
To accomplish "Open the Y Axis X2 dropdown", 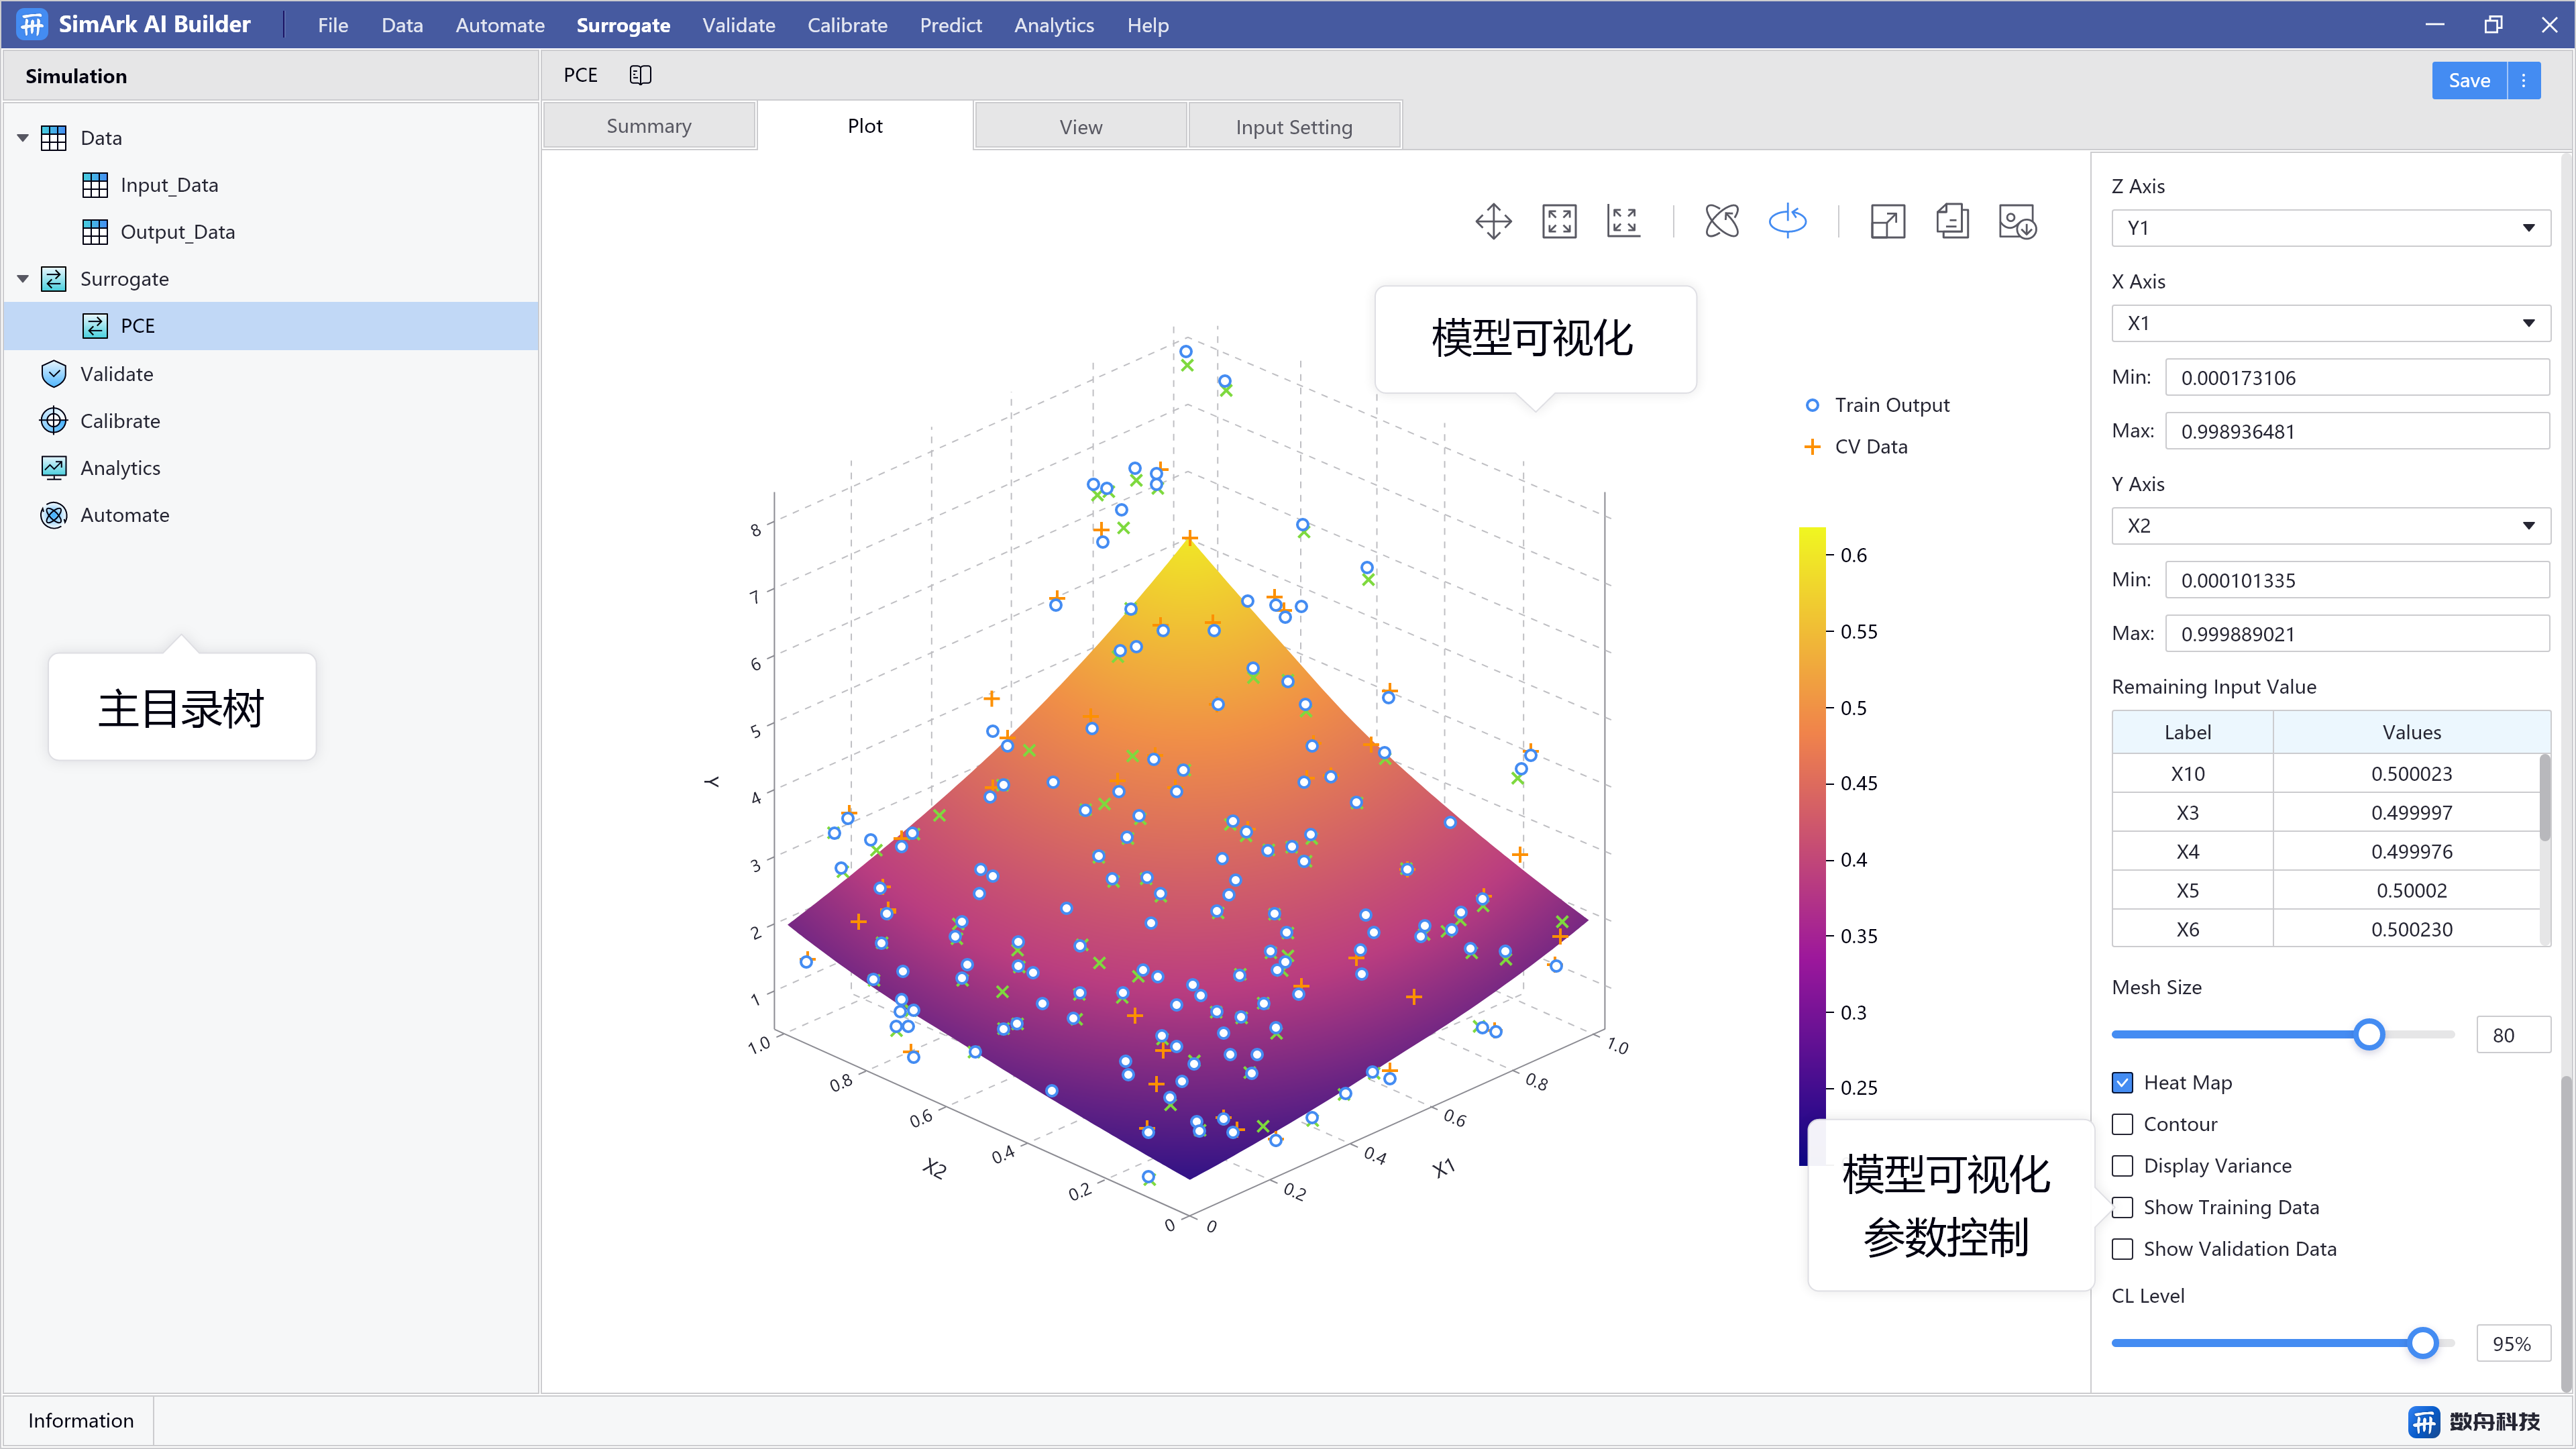I will coord(2330,526).
